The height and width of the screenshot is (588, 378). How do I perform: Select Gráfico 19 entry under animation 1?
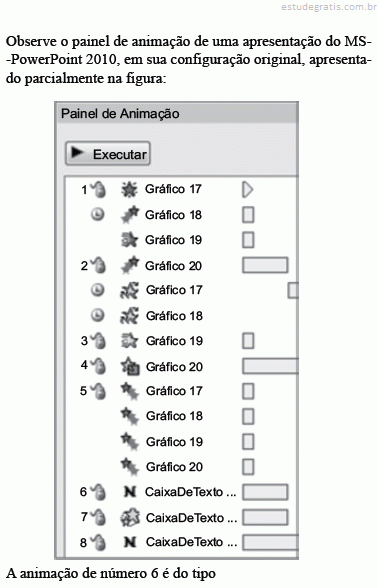(182, 240)
